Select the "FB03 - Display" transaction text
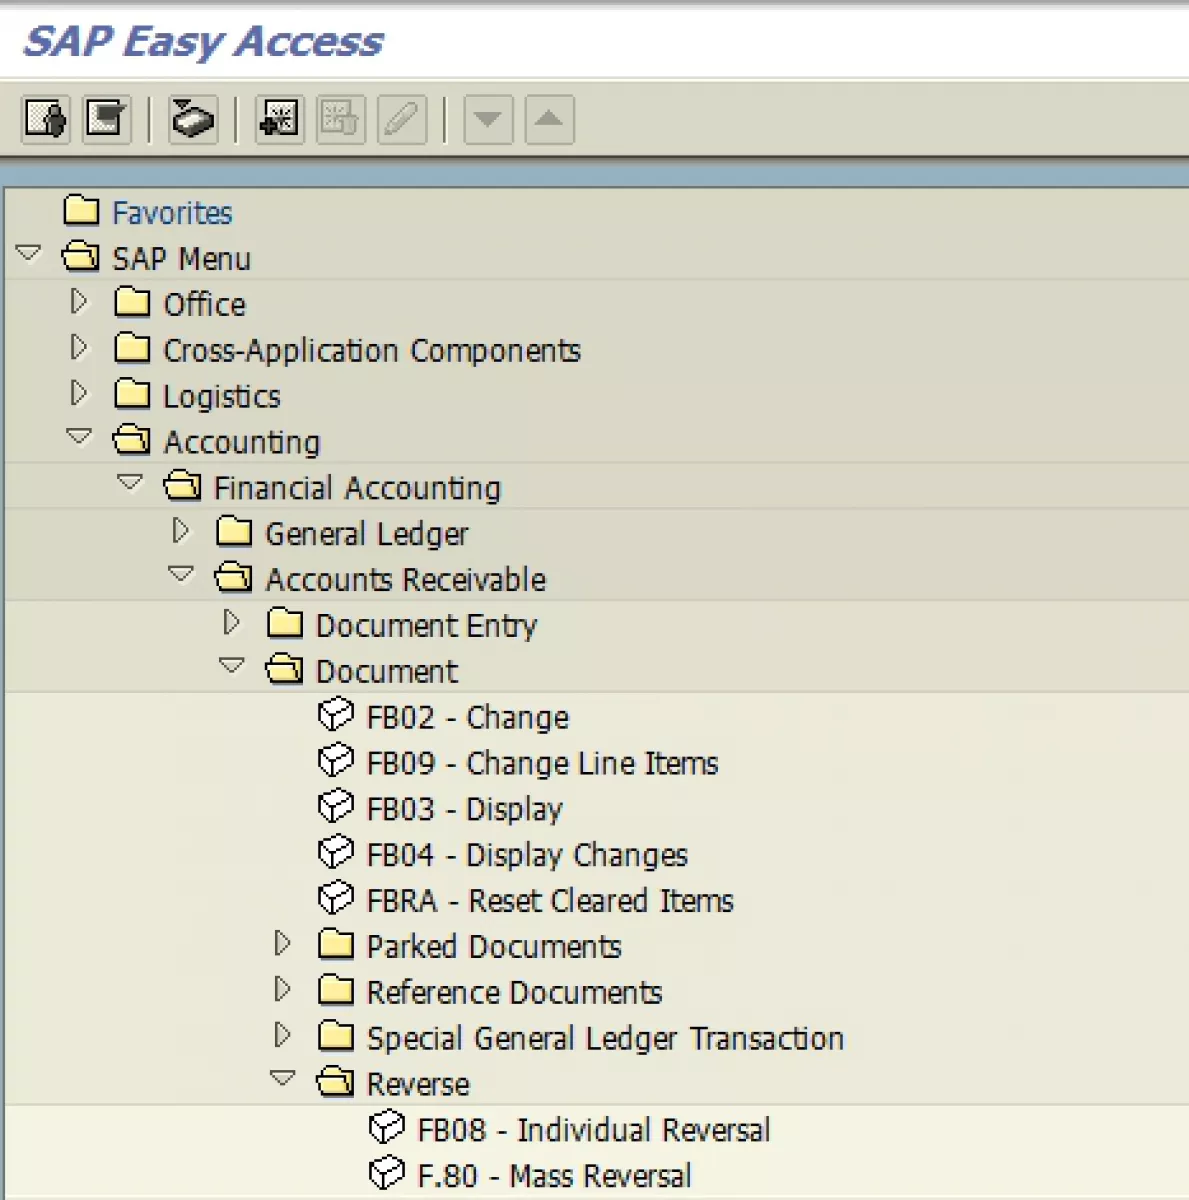 (465, 810)
